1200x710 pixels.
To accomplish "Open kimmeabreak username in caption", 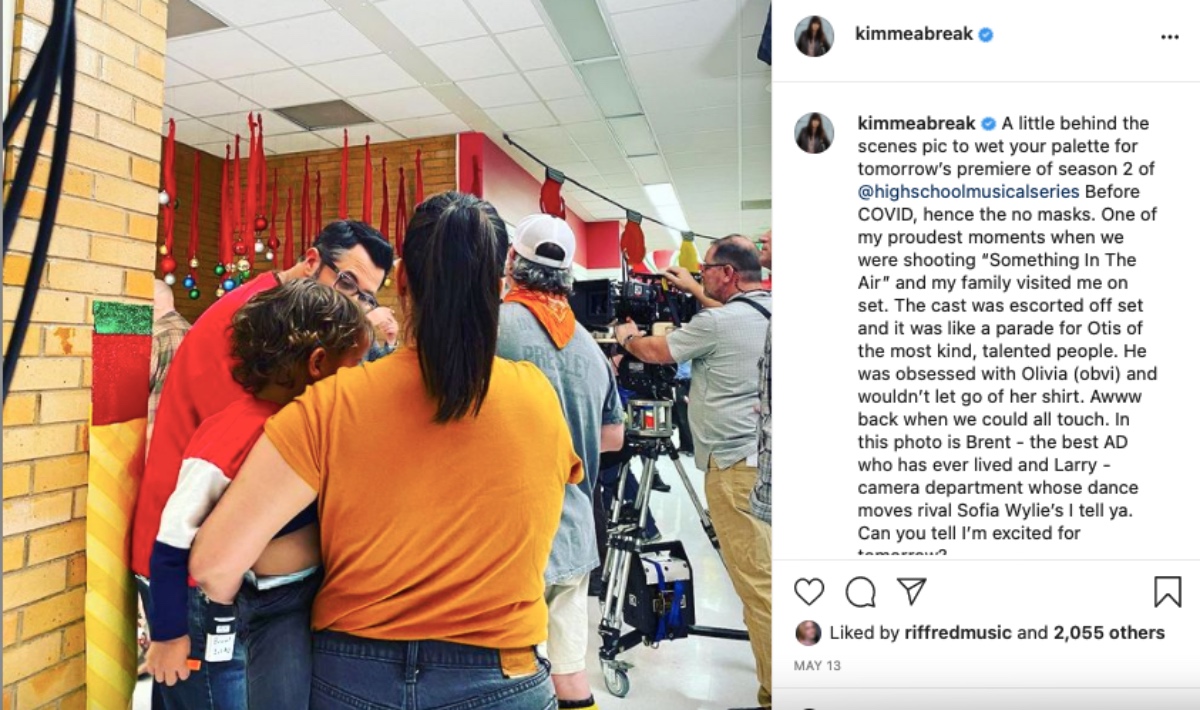I will point(917,124).
